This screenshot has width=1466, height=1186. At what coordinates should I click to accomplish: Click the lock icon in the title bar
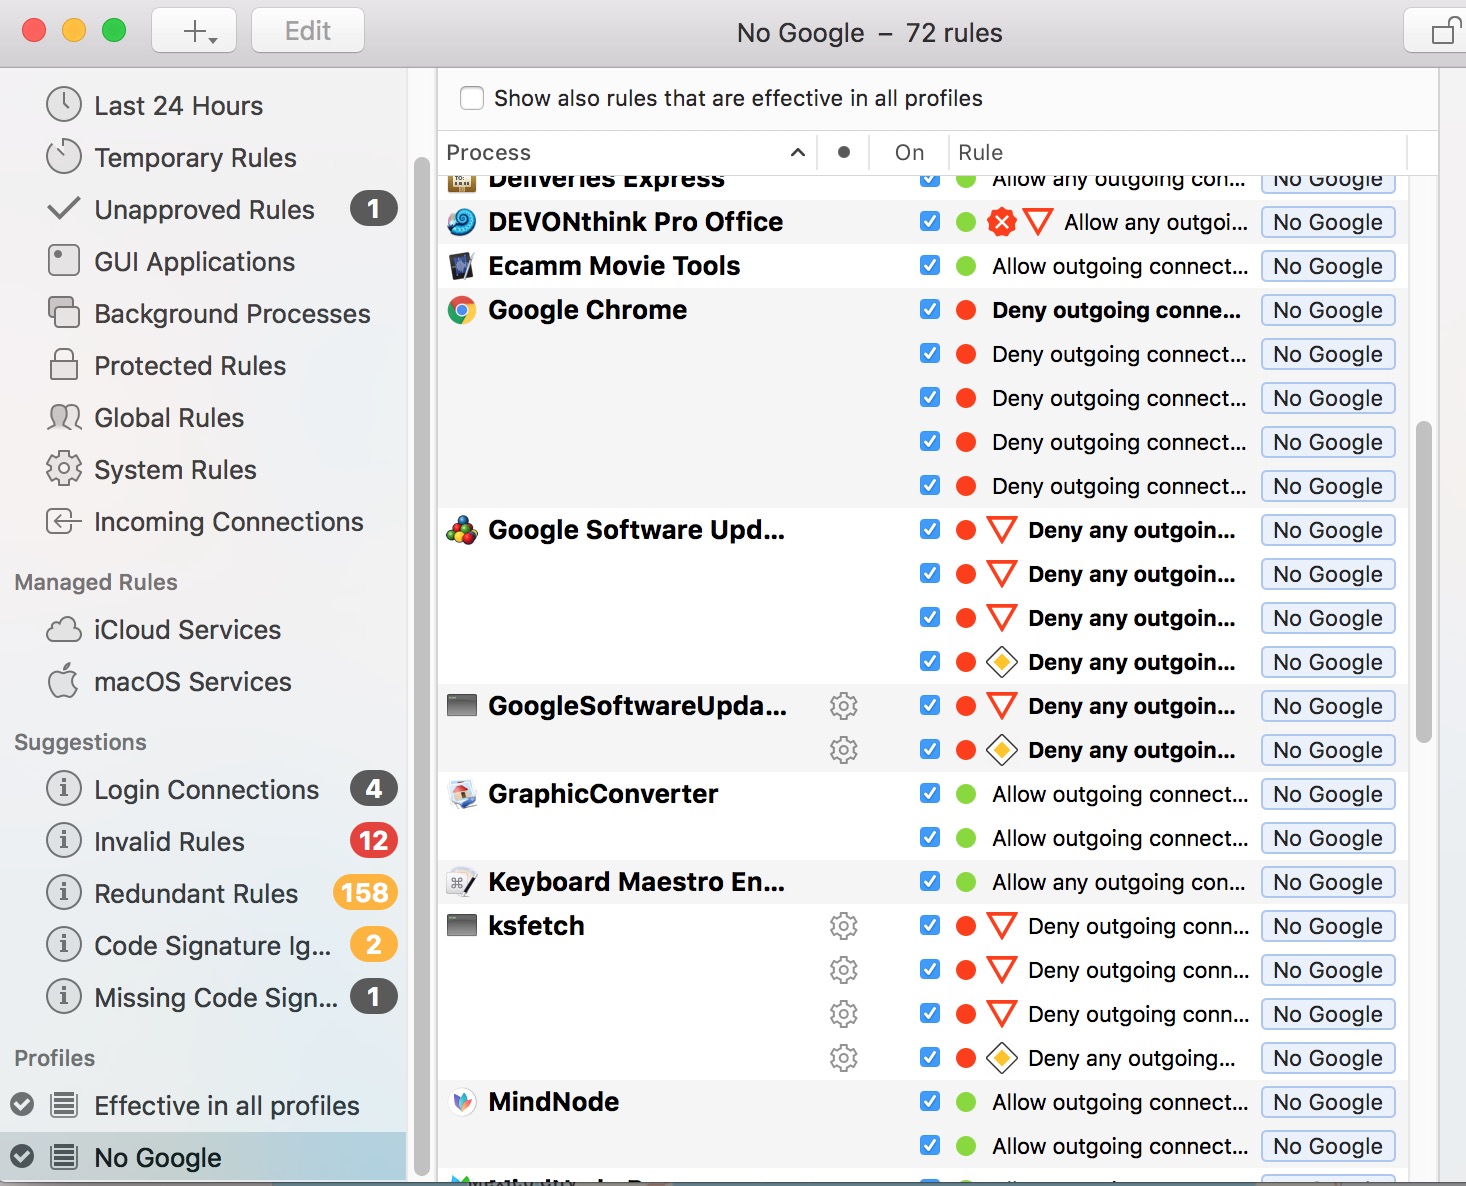(x=1444, y=30)
